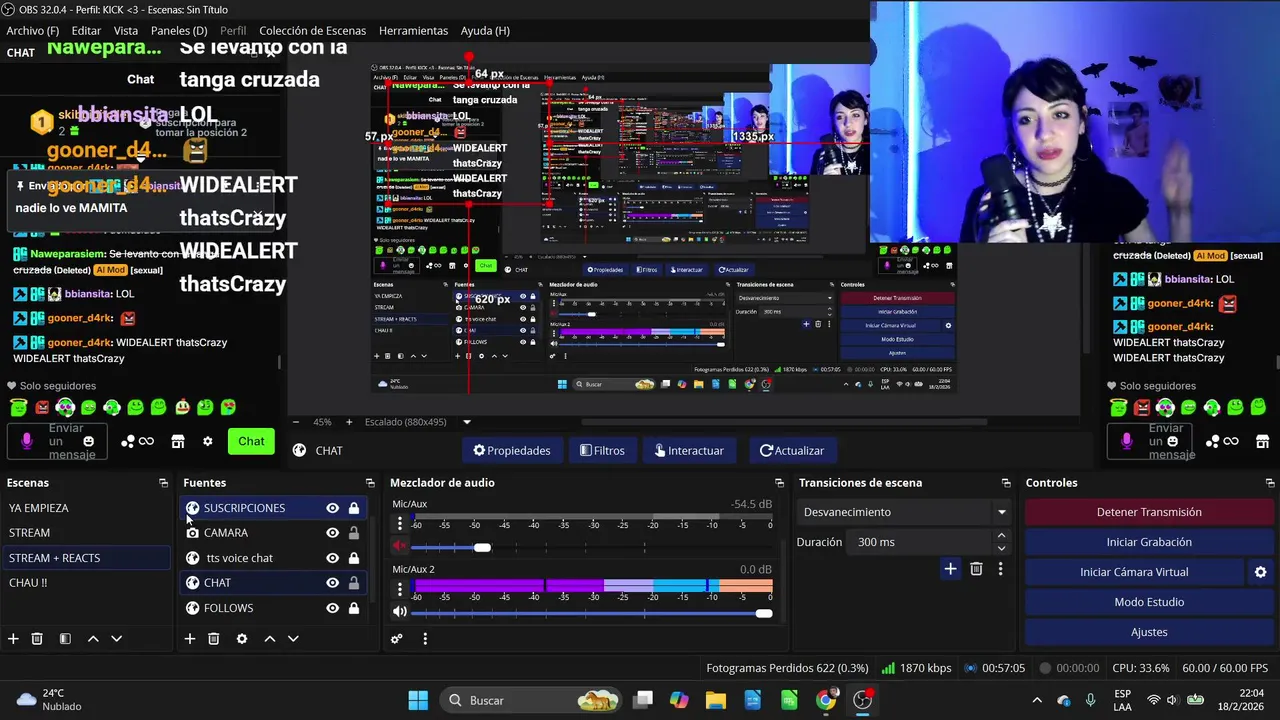Open the Vista menu
Image resolution: width=1280 pixels, height=720 pixels.
[126, 31]
